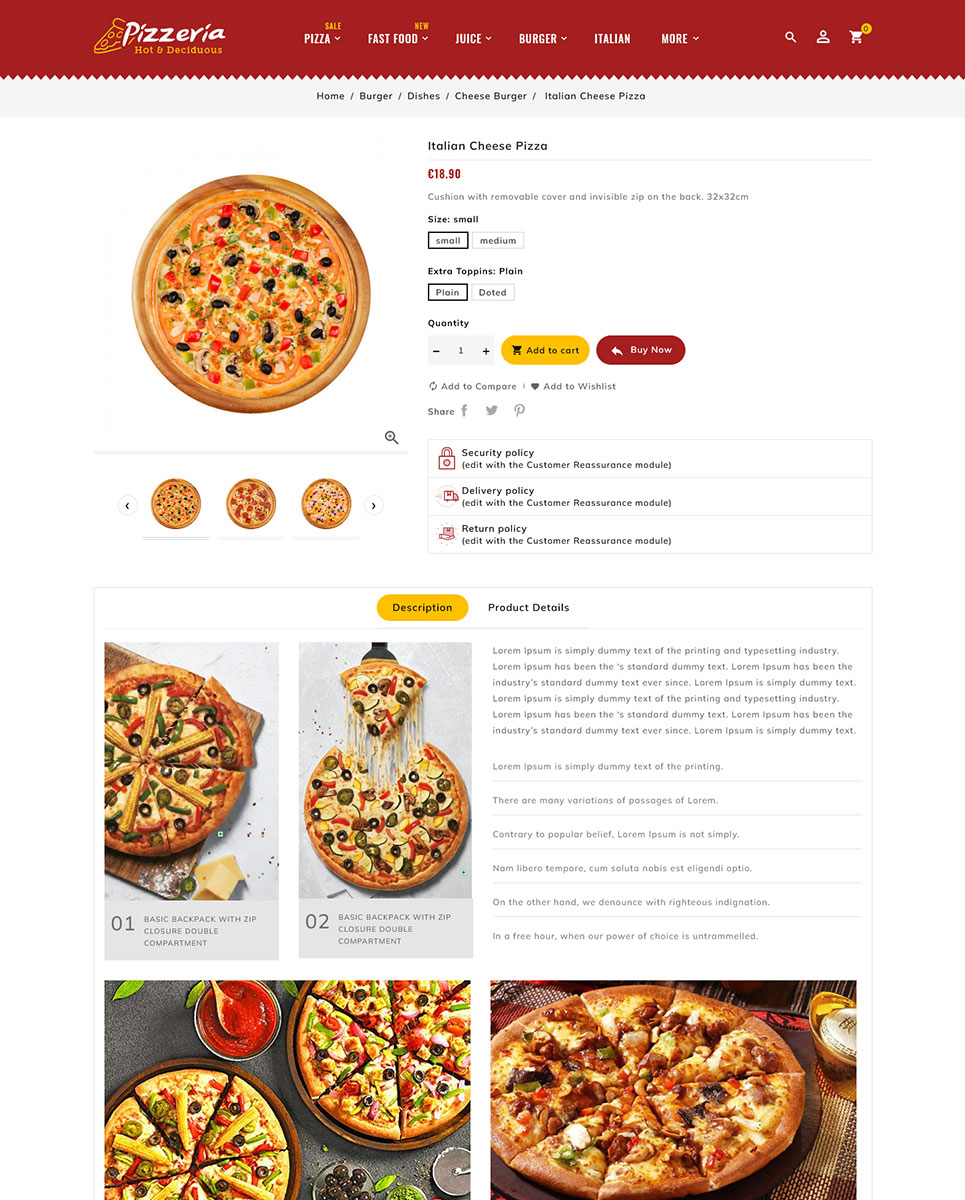This screenshot has height=1200, width=965.
Task: Open the Italian menu item
Action: [x=612, y=38]
